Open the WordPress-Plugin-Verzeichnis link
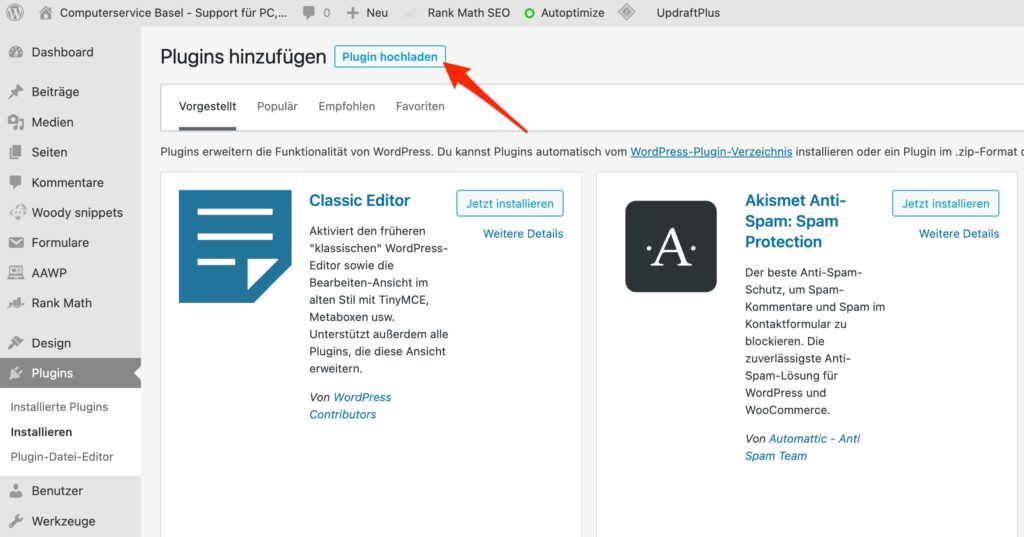This screenshot has width=1024, height=537. pyautogui.click(x=711, y=152)
